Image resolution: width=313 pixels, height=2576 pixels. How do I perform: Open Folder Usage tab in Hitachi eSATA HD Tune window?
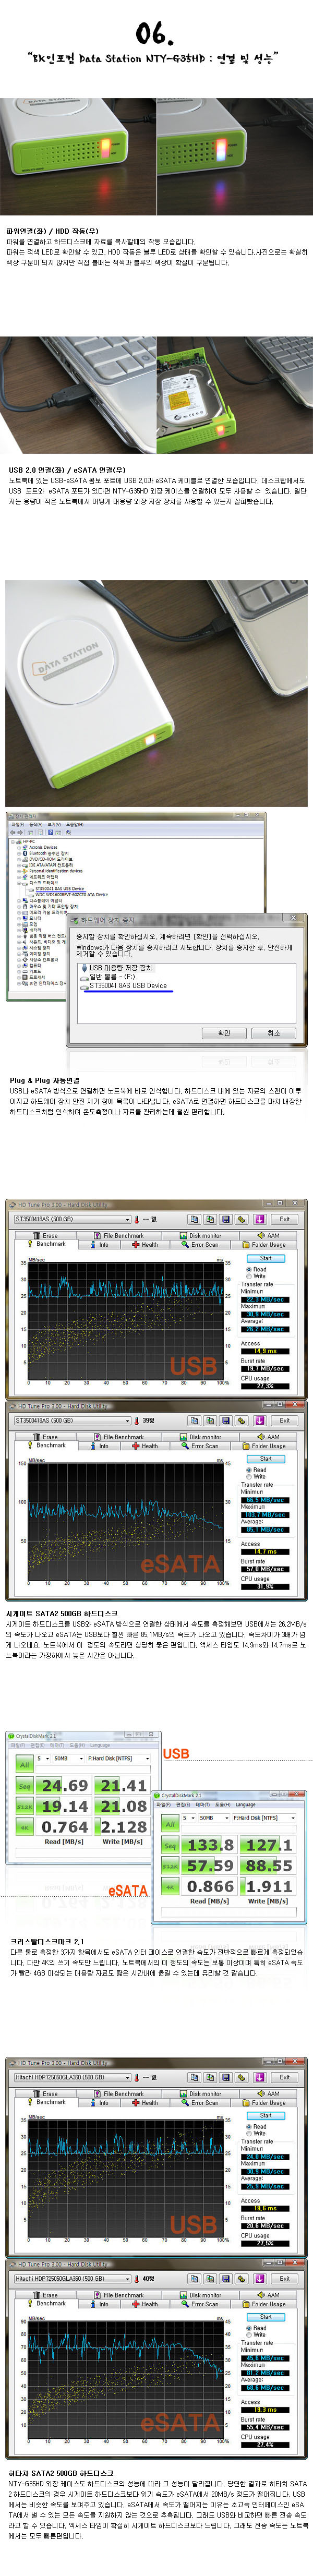(265, 2304)
